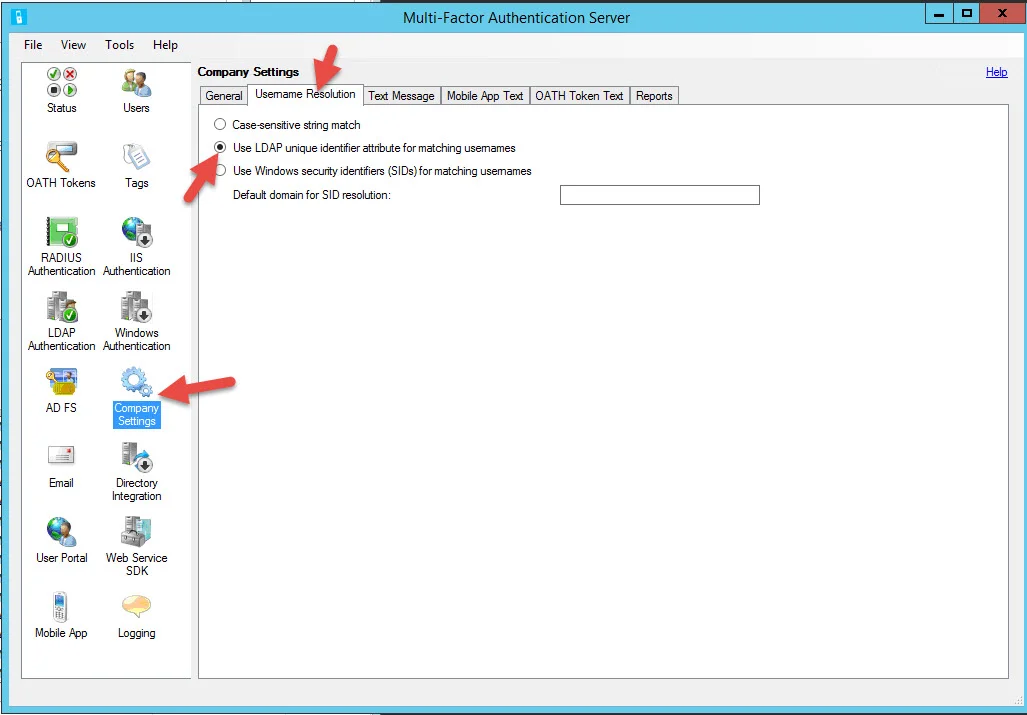Open the AD FS icon
This screenshot has height=715, width=1027.
tap(62, 382)
